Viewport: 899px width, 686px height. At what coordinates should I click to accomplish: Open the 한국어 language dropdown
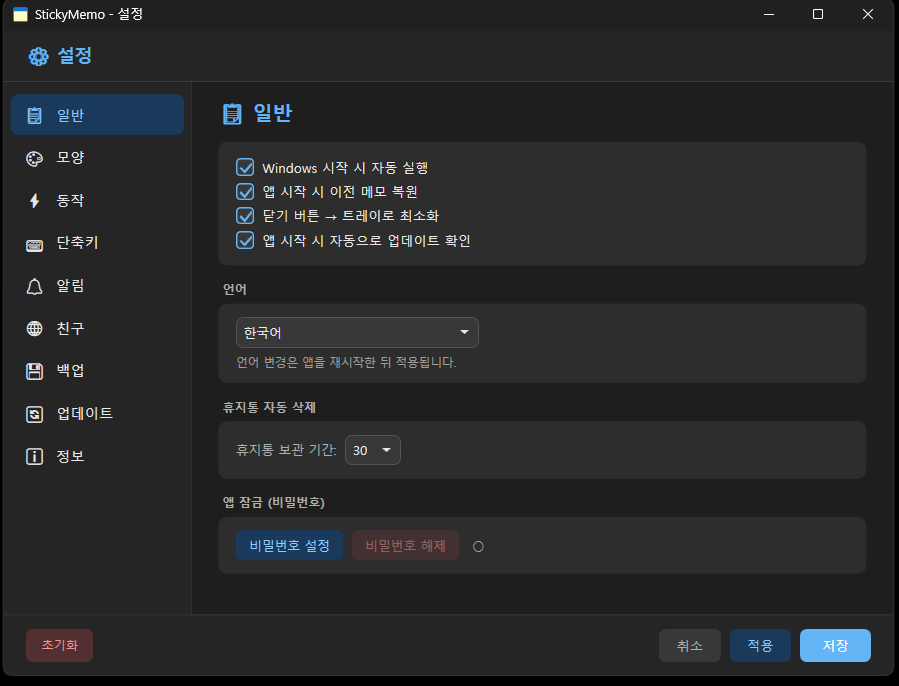[x=357, y=333]
